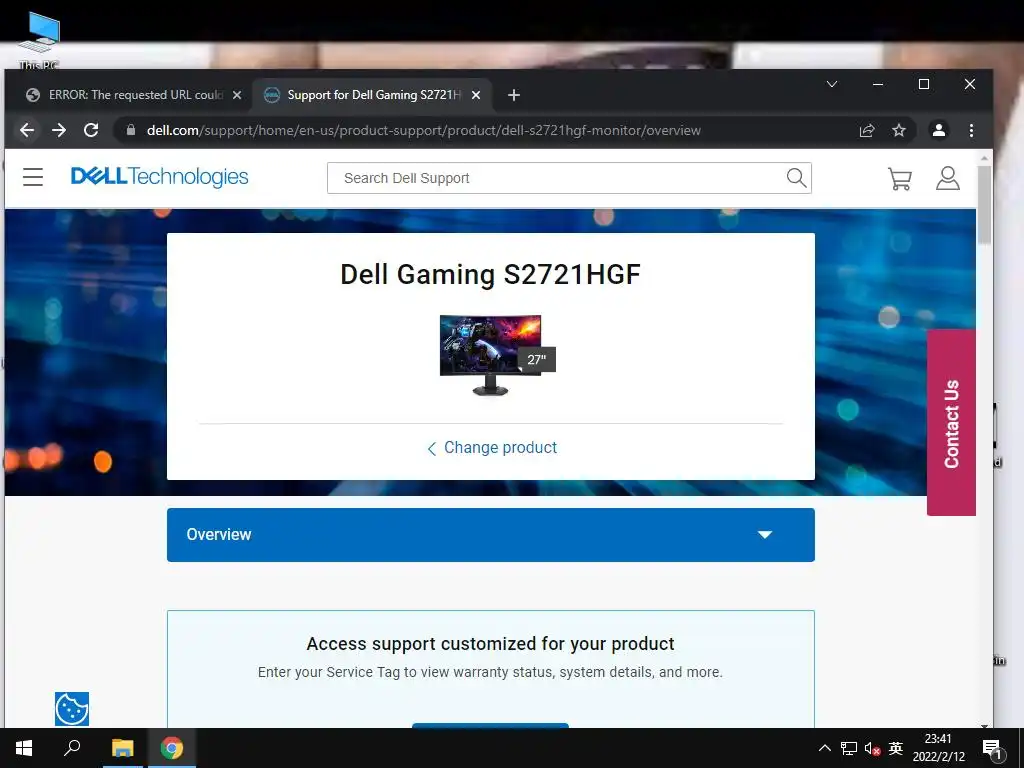Switch the input language indicator

pyautogui.click(x=895, y=748)
